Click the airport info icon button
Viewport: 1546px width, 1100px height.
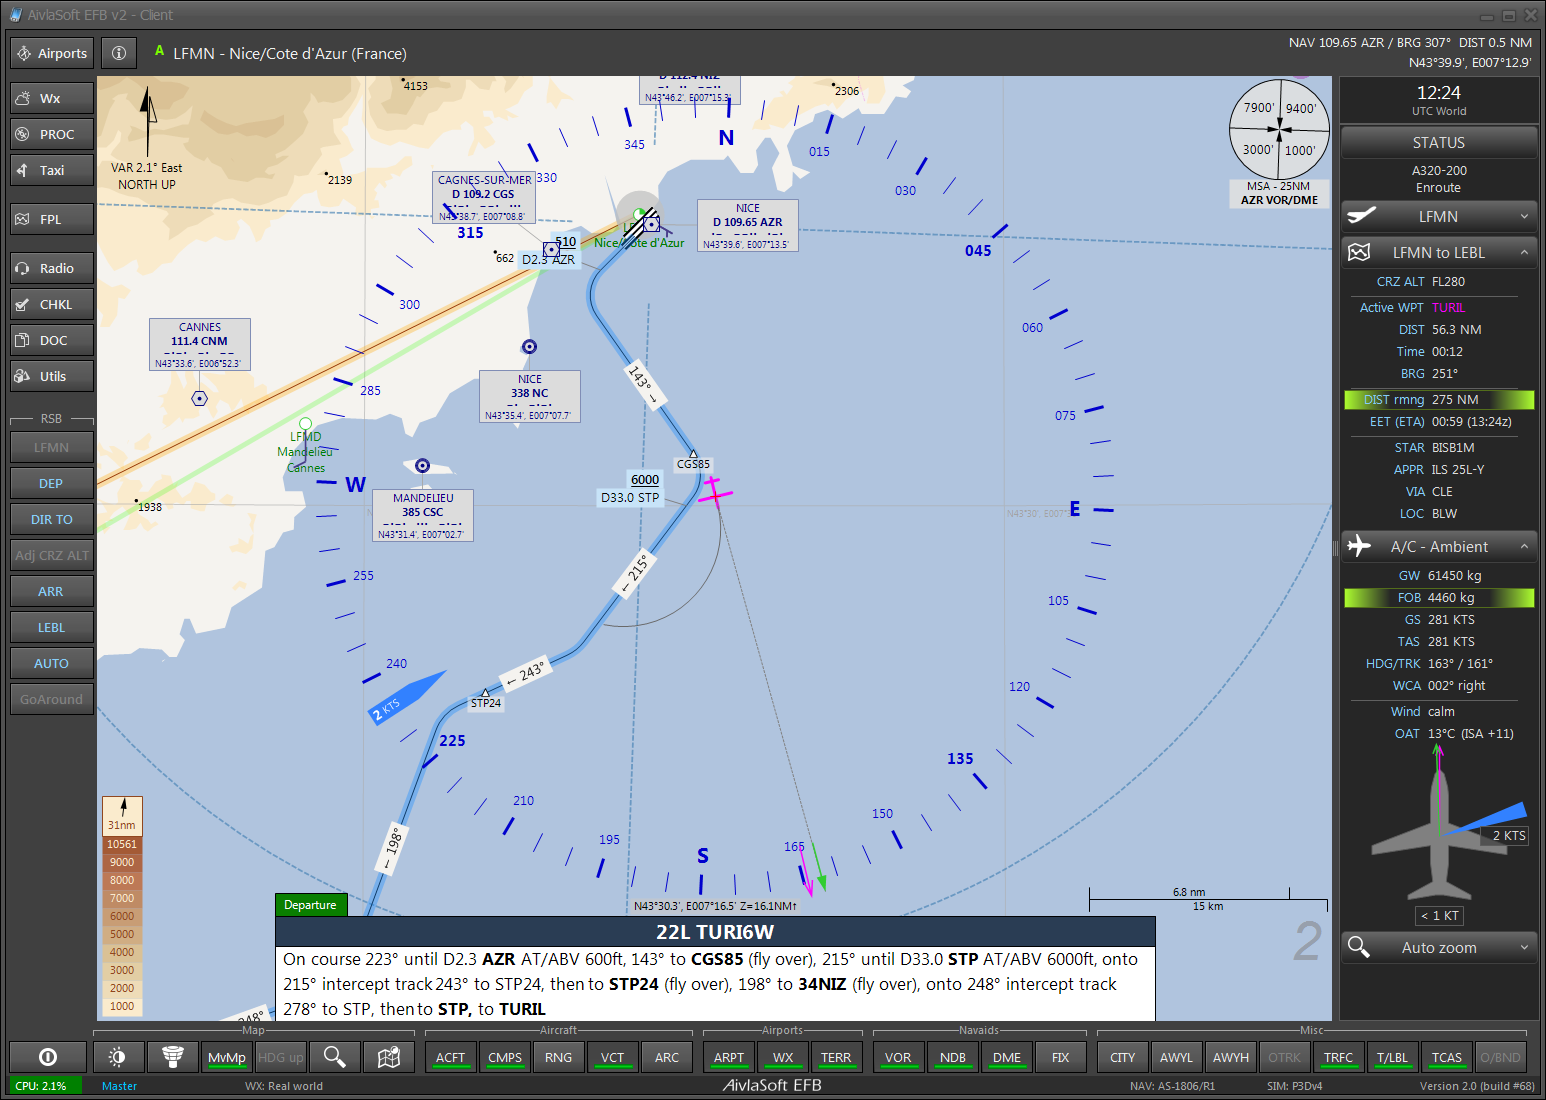pyautogui.click(x=119, y=53)
